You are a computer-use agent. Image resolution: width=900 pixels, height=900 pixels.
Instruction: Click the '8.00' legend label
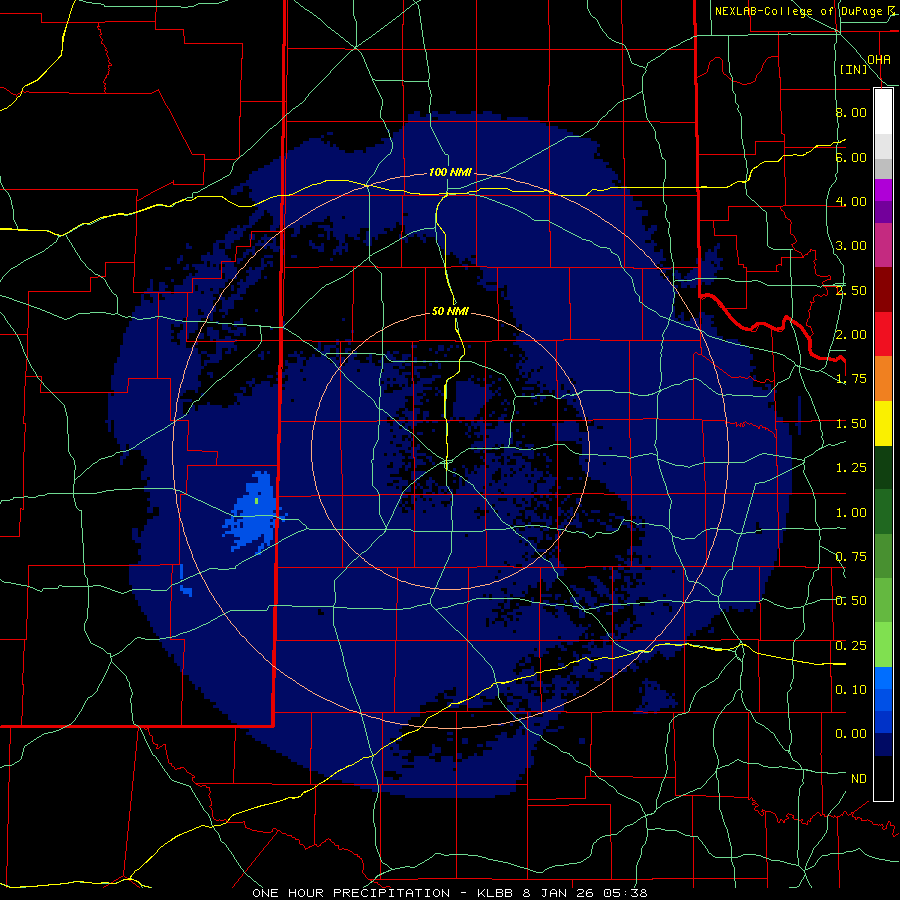pyautogui.click(x=851, y=112)
